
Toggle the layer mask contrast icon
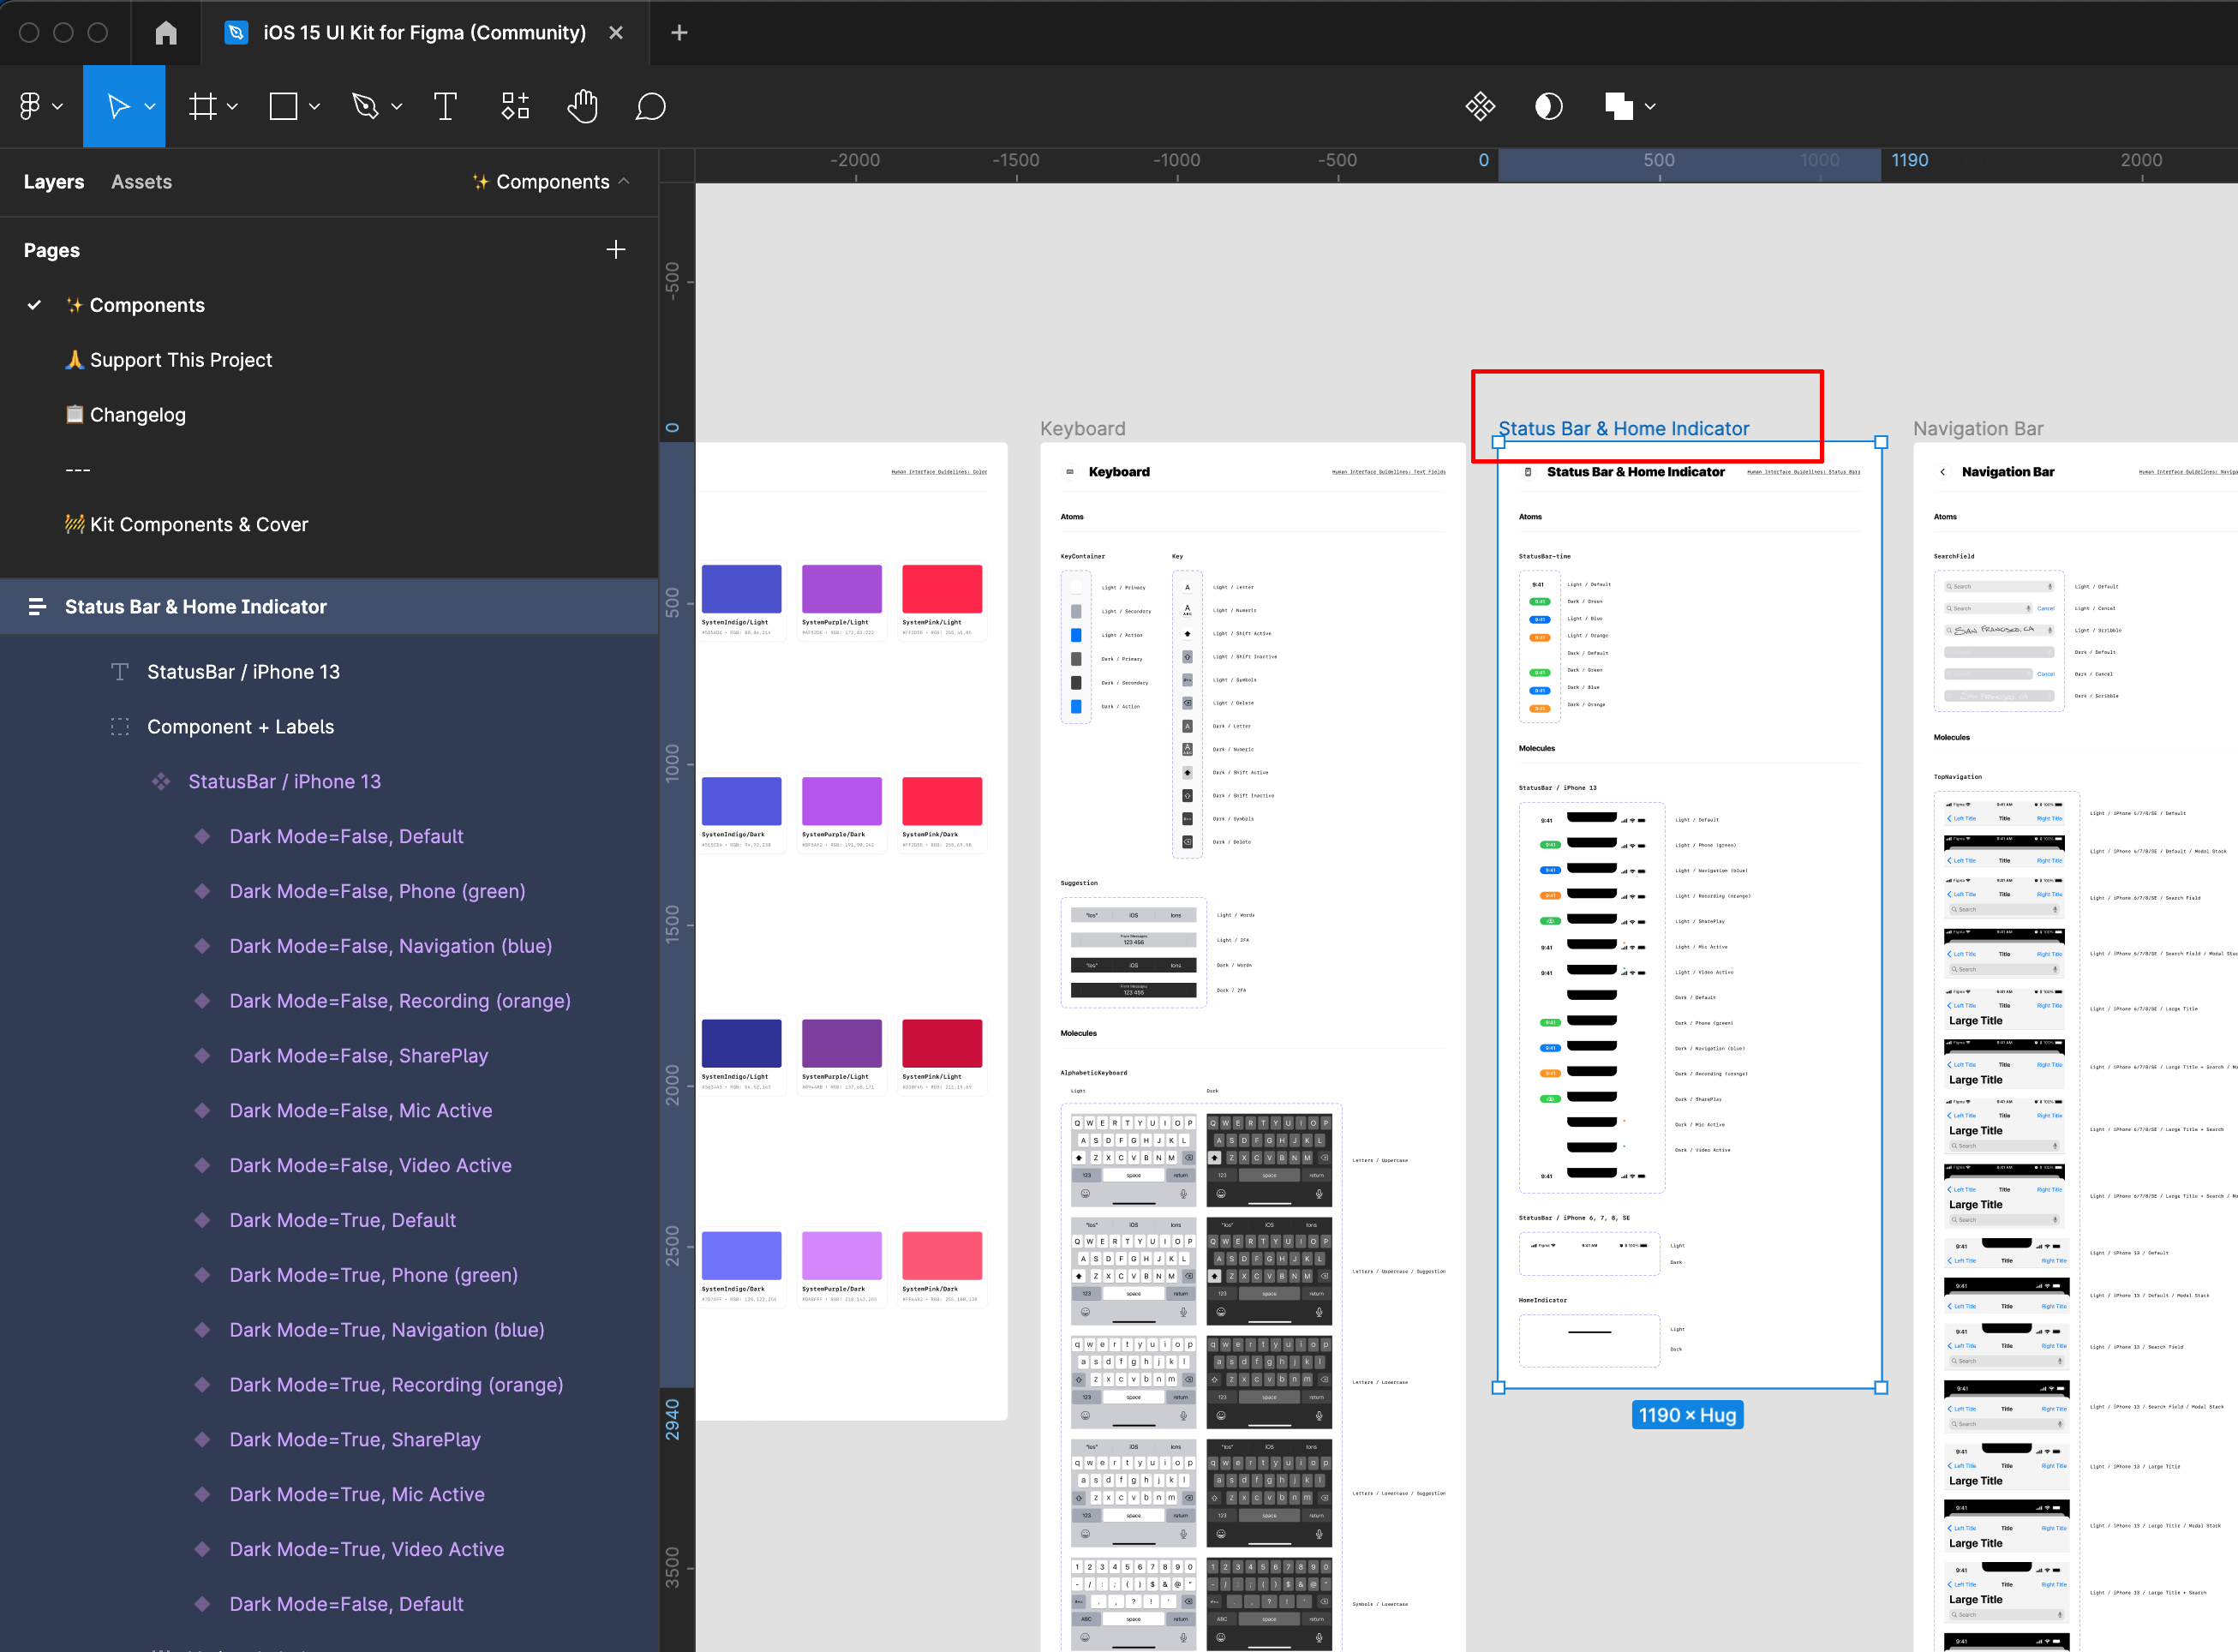pos(1548,106)
